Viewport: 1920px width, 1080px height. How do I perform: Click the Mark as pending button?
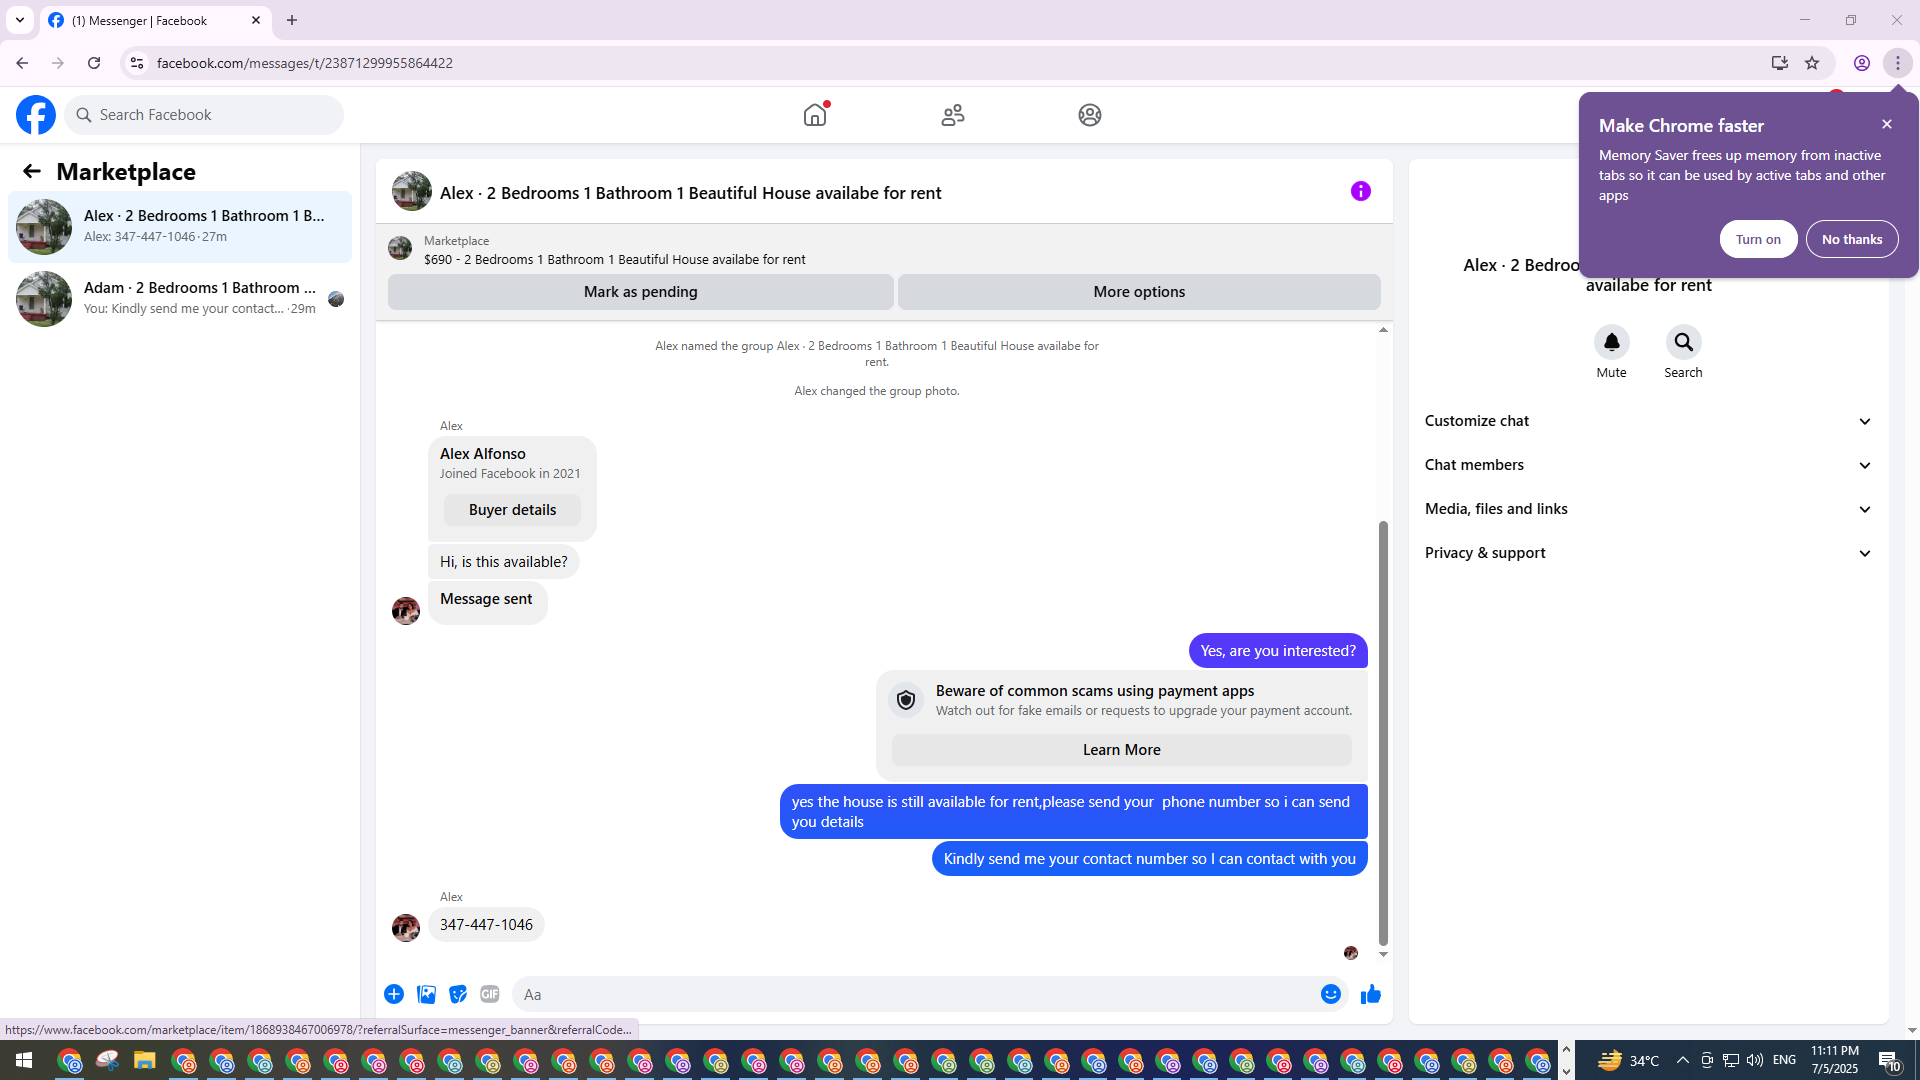click(640, 292)
